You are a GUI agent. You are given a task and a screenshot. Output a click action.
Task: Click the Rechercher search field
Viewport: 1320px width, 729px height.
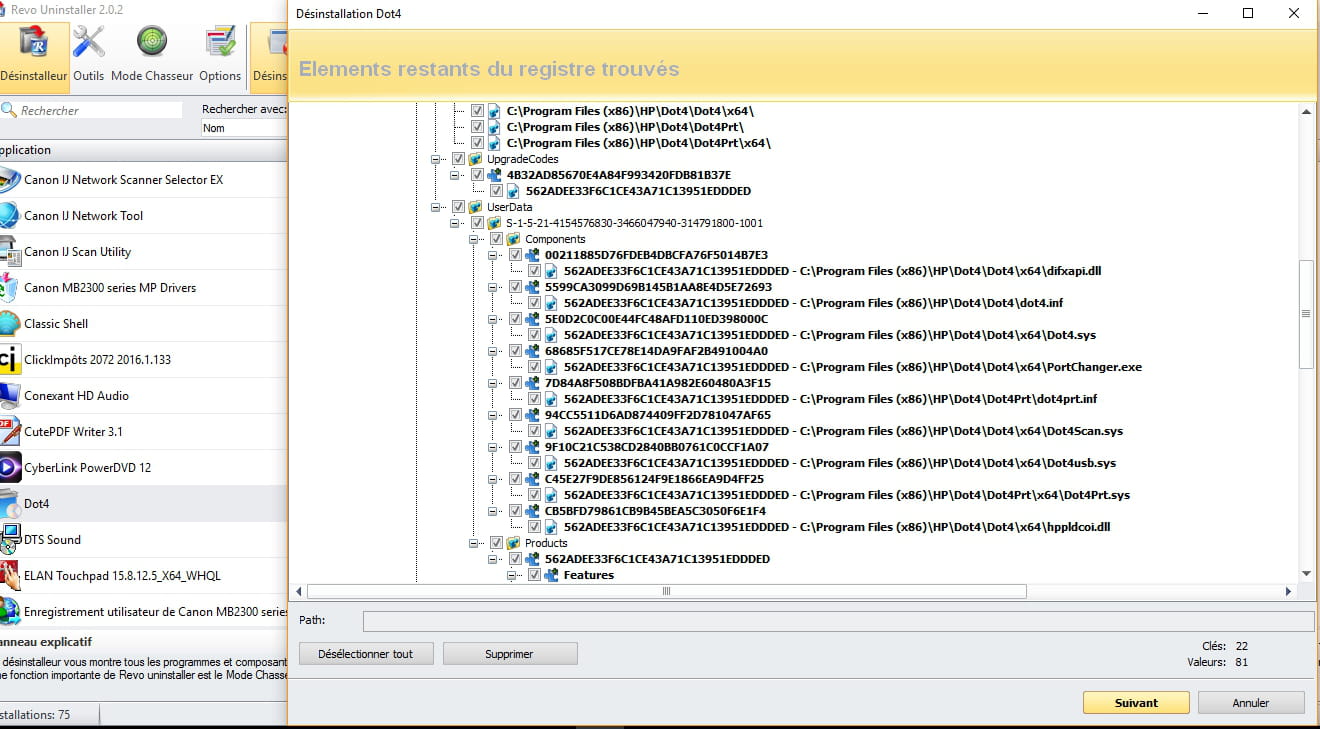(x=100, y=111)
